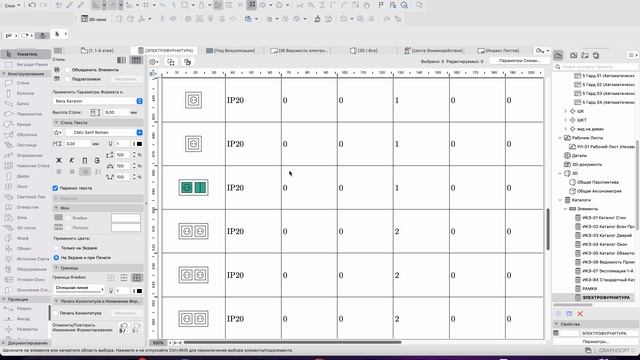
Task: Select the Навесная Стена curtain wall tool
Action: coord(32,166)
